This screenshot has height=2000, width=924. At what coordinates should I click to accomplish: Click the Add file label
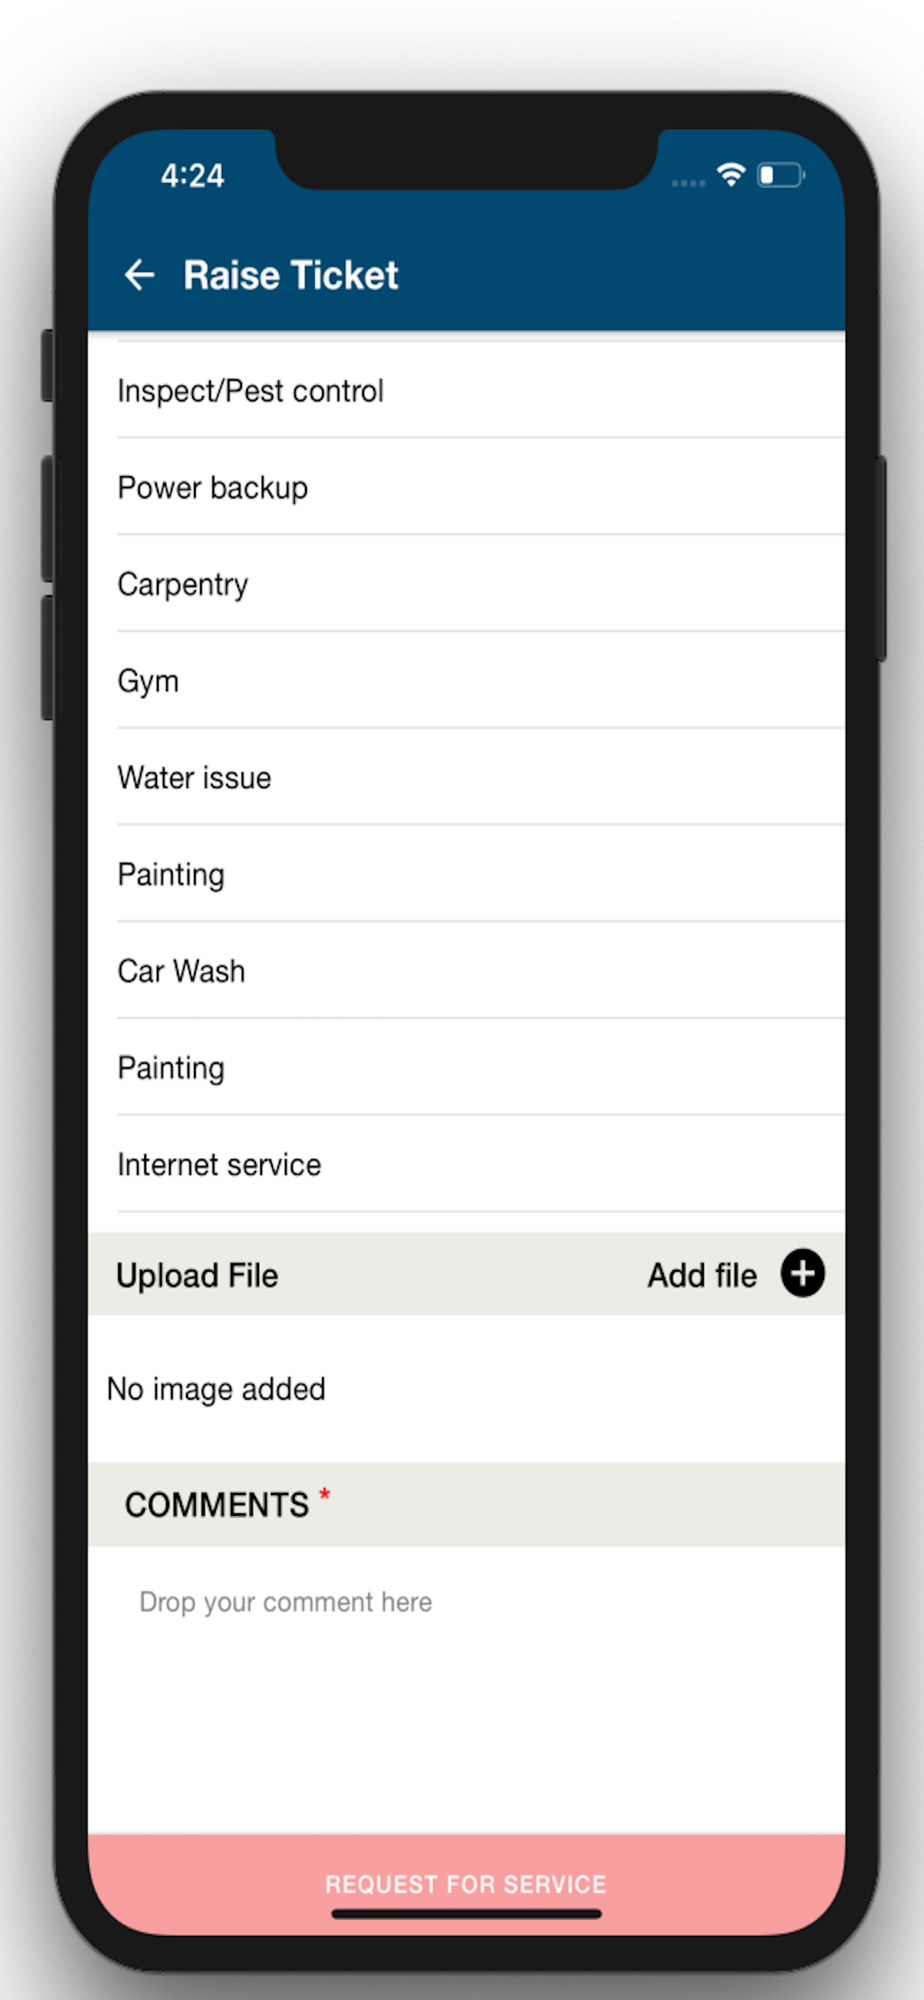702,1276
